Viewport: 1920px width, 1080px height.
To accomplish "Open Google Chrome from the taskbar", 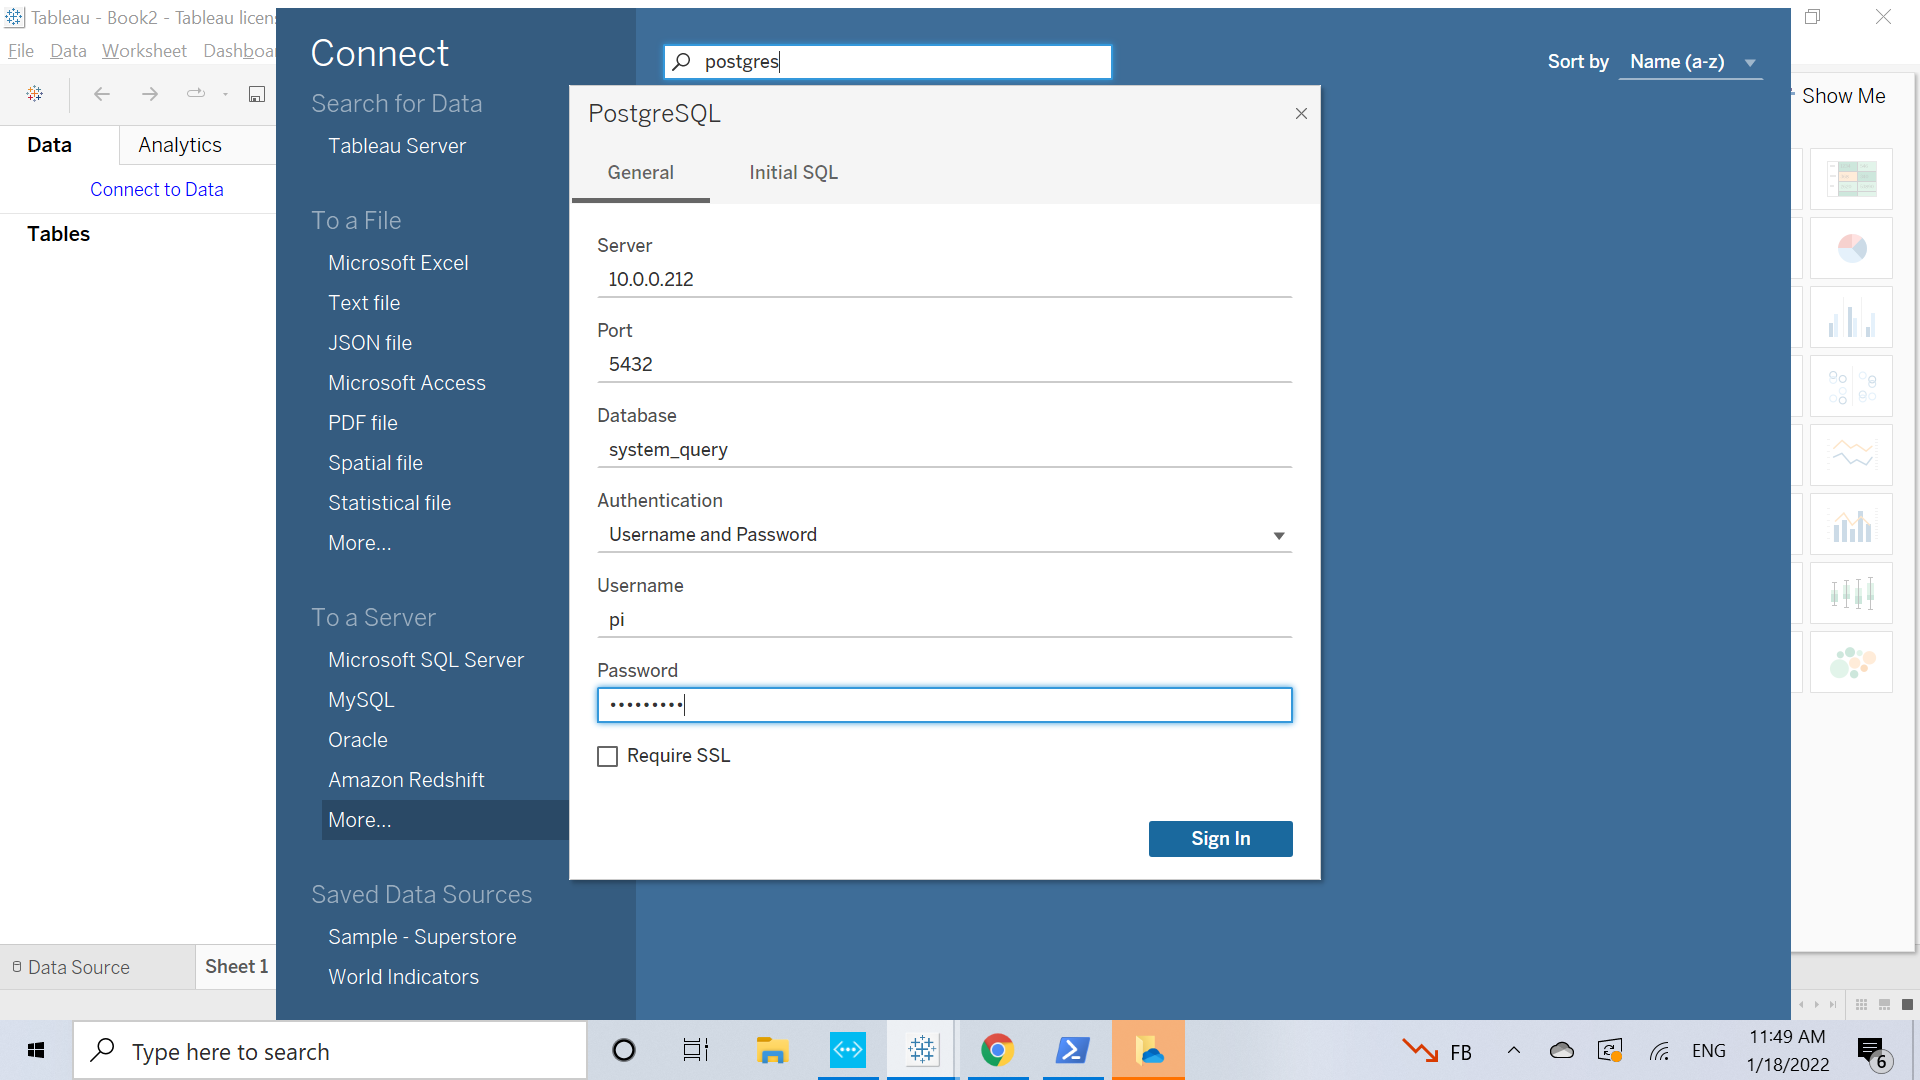I will 997,1050.
